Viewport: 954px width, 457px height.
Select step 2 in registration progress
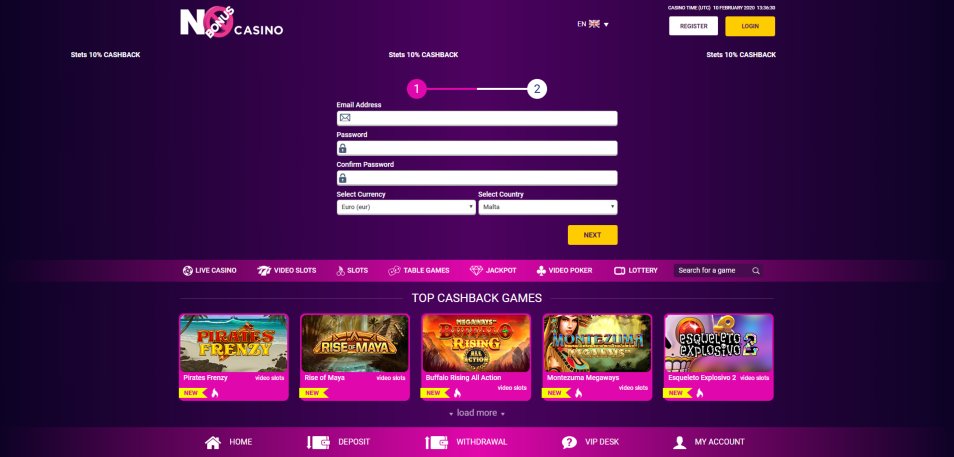[x=537, y=89]
